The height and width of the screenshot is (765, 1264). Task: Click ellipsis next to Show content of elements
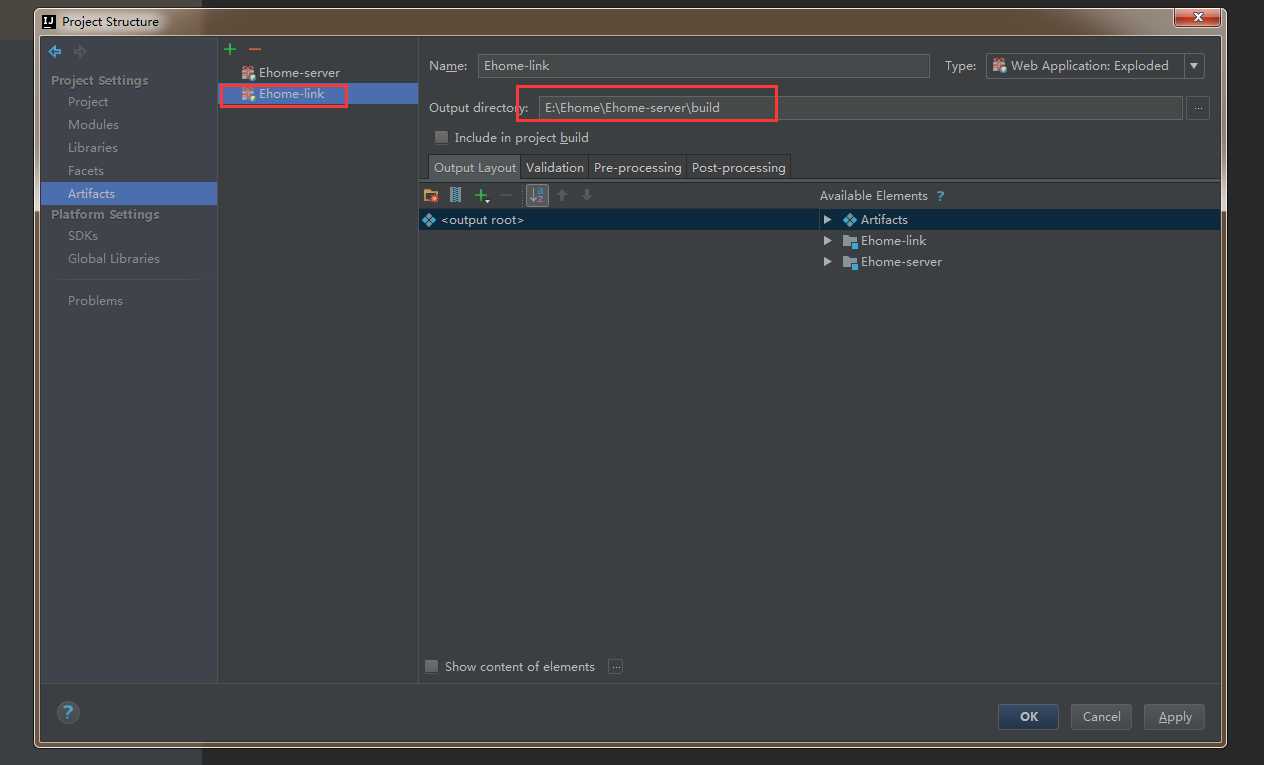[615, 667]
